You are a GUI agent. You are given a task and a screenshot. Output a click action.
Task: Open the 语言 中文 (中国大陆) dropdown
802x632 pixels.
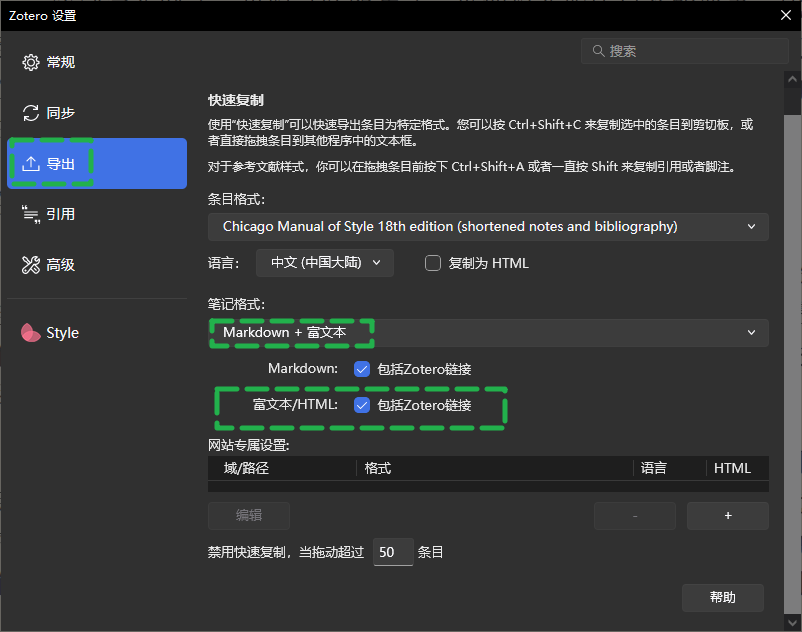[x=325, y=263]
